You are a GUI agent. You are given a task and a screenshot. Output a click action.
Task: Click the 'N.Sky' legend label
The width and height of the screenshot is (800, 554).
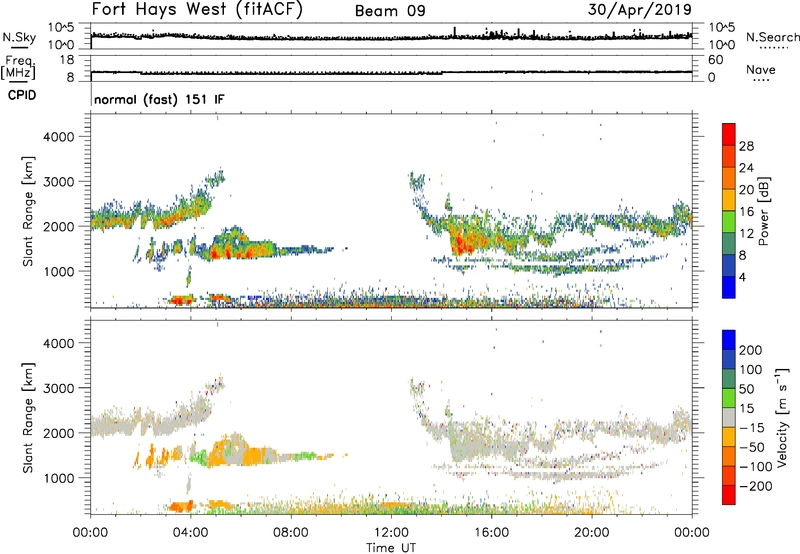tap(19, 37)
